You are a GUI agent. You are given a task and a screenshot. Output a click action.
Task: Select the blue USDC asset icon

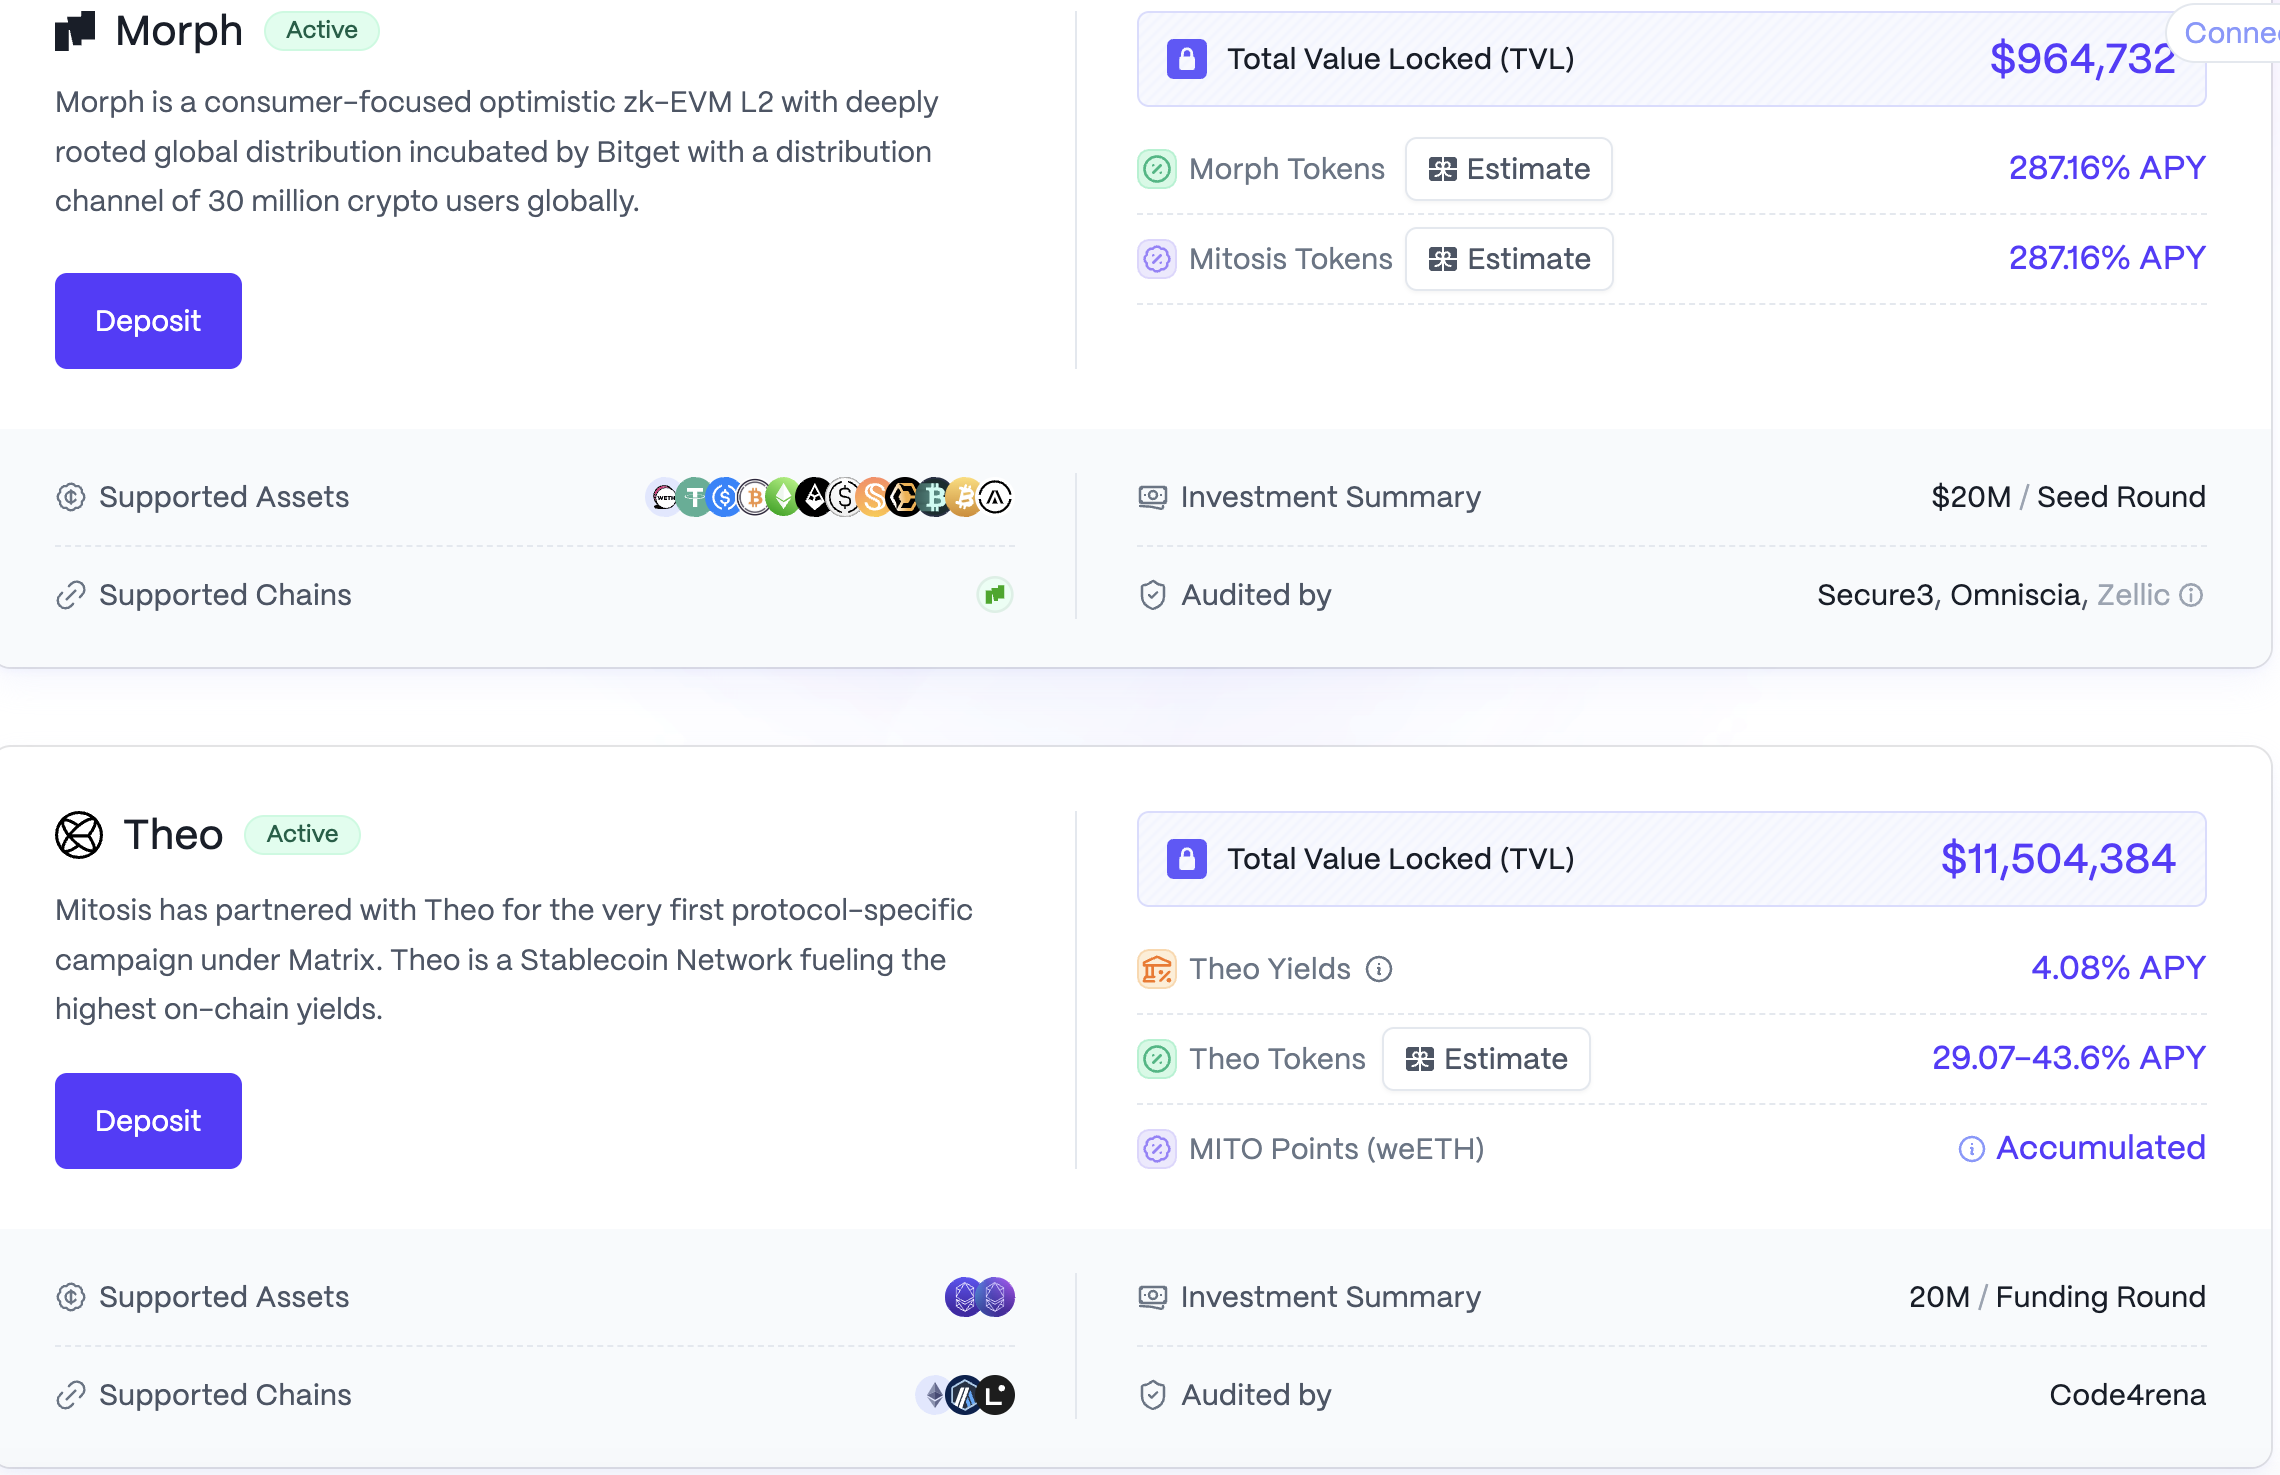pos(724,497)
